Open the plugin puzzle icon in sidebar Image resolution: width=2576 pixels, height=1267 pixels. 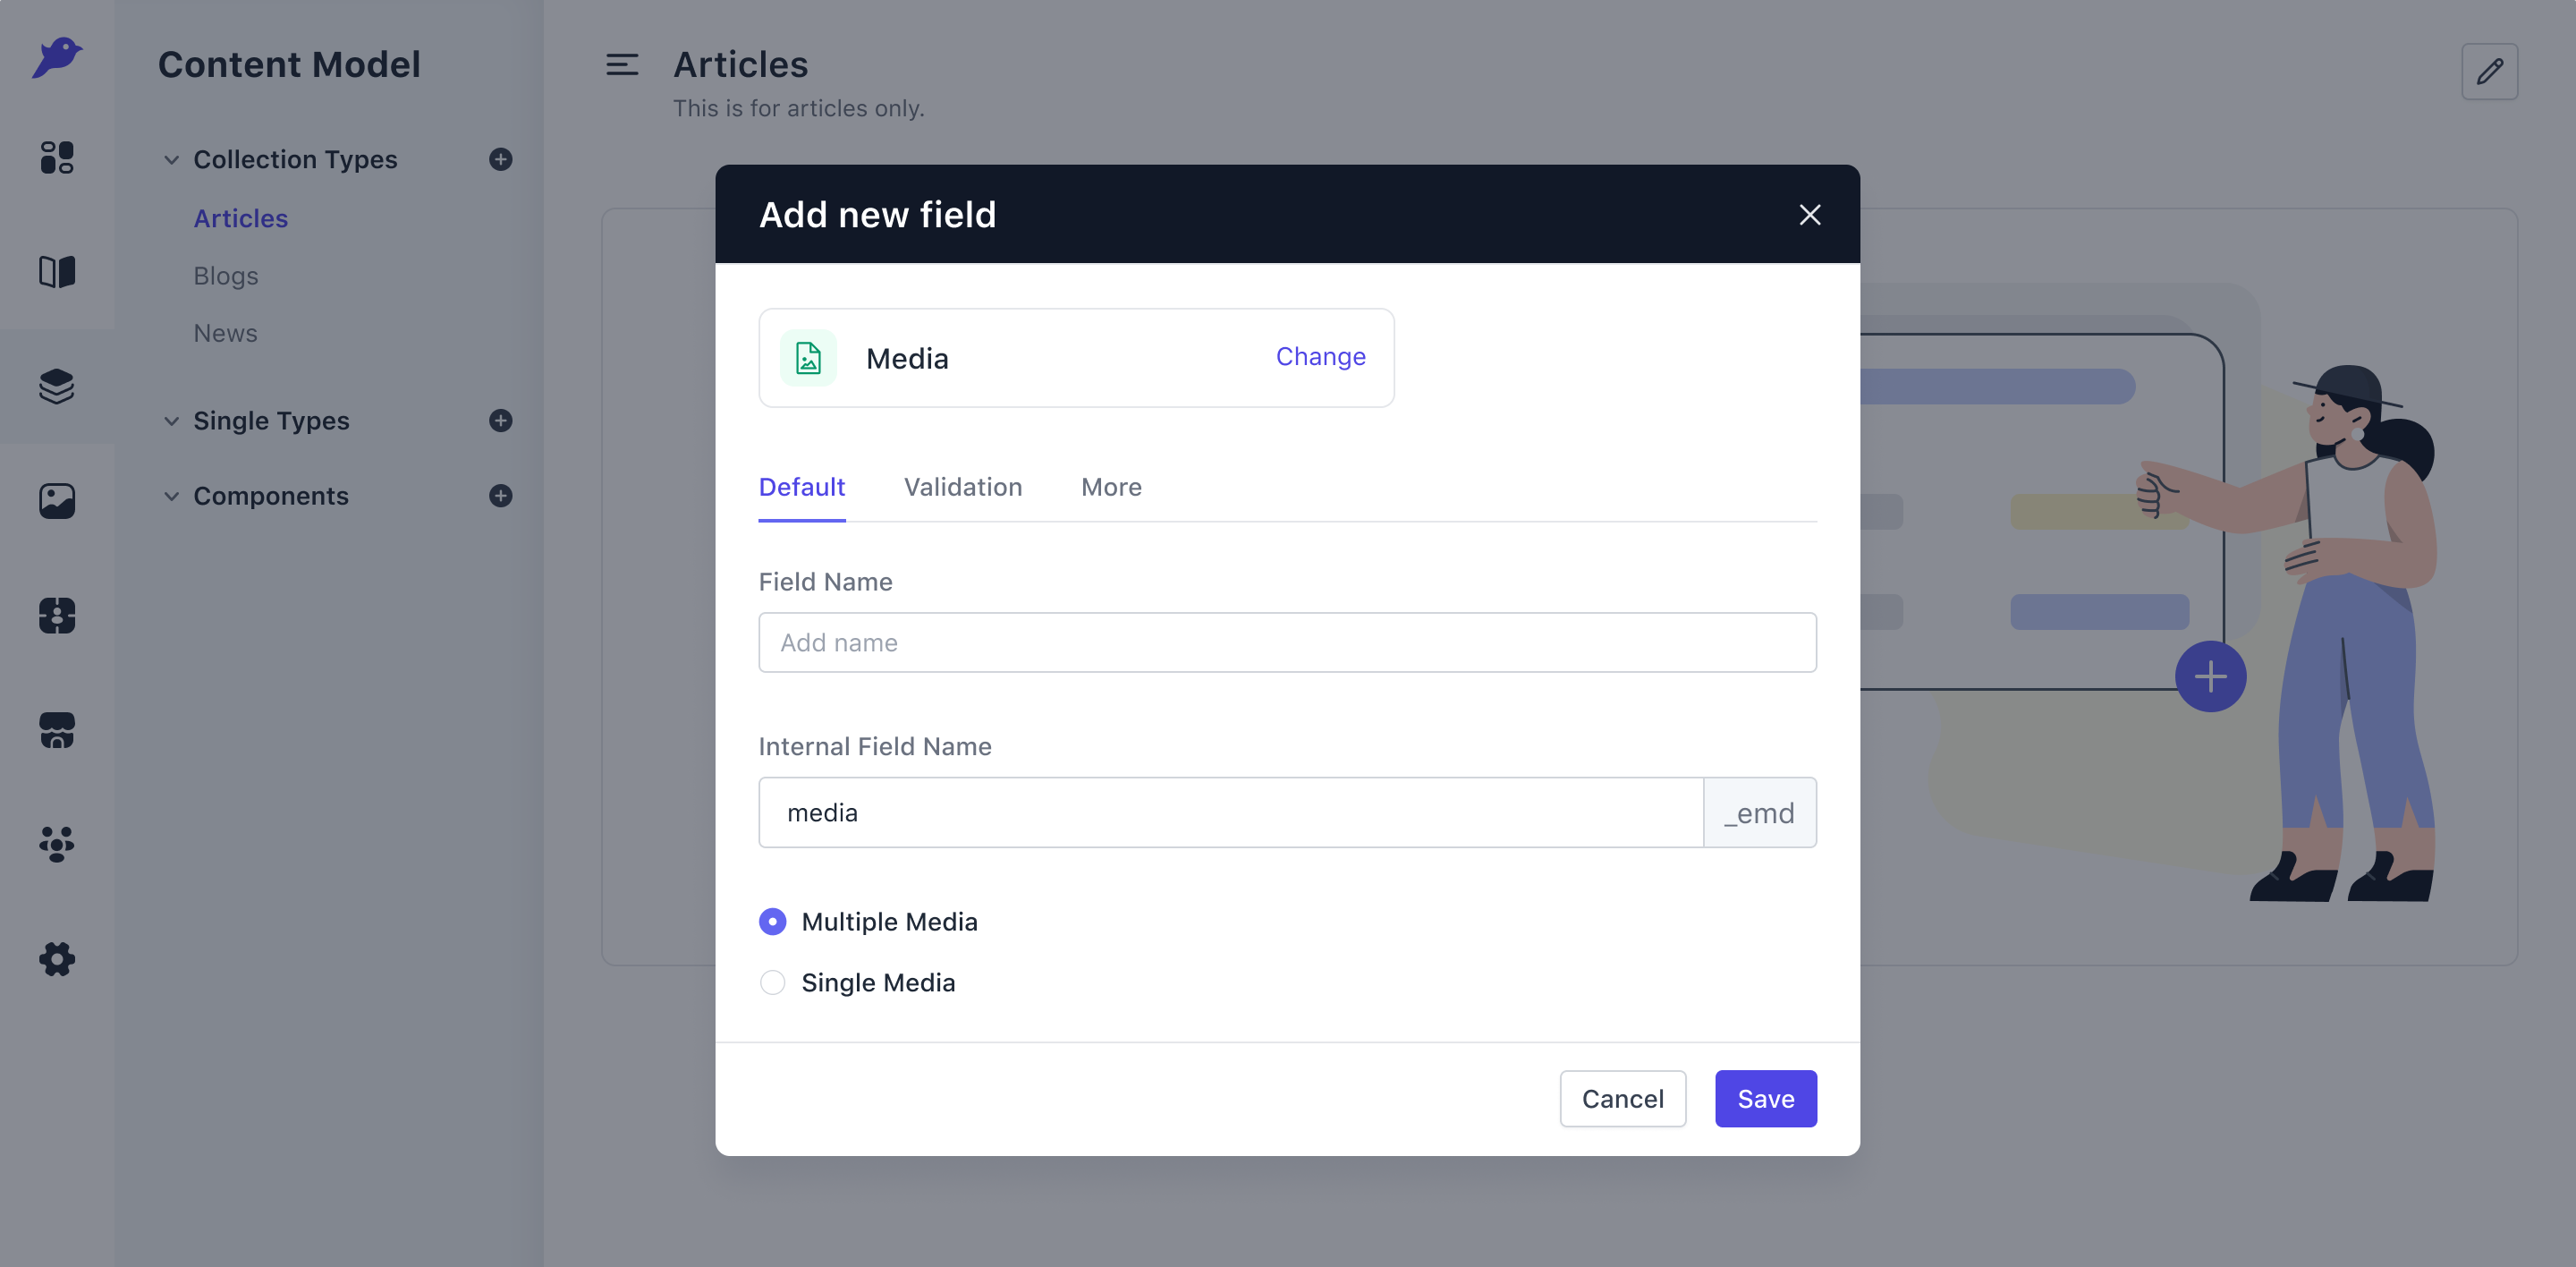coord(57,615)
